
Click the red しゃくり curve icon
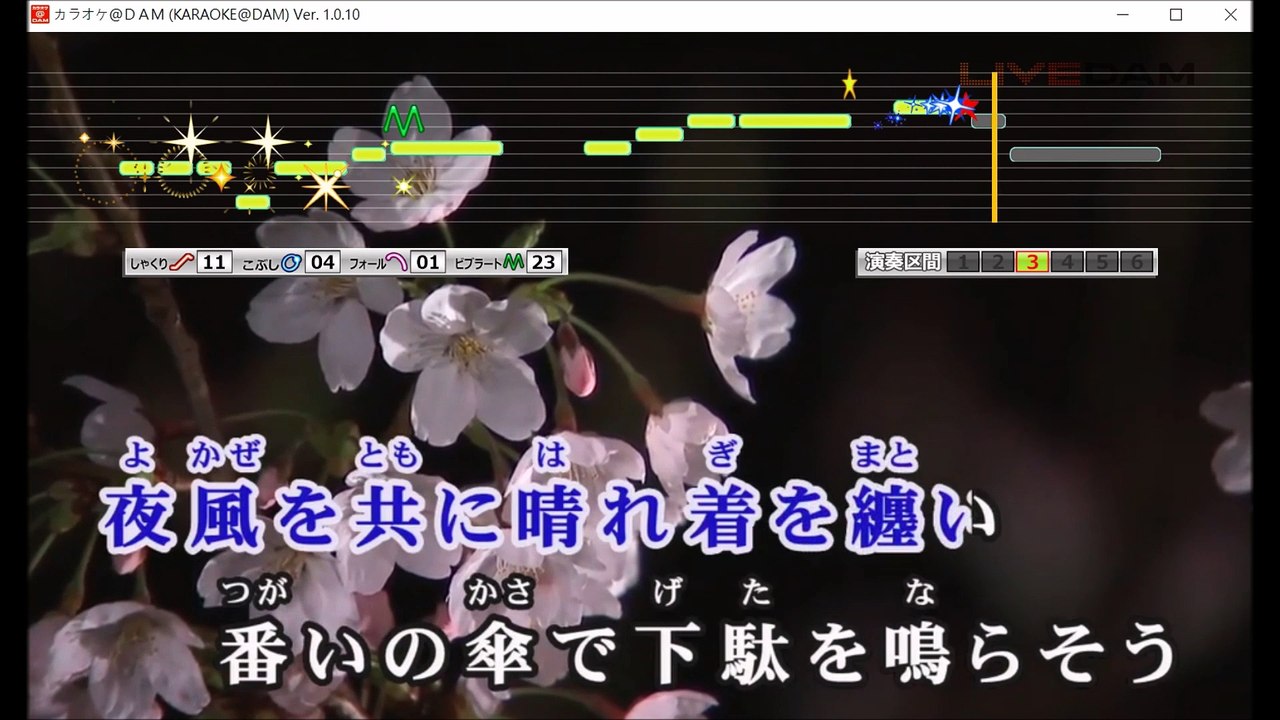(x=181, y=263)
